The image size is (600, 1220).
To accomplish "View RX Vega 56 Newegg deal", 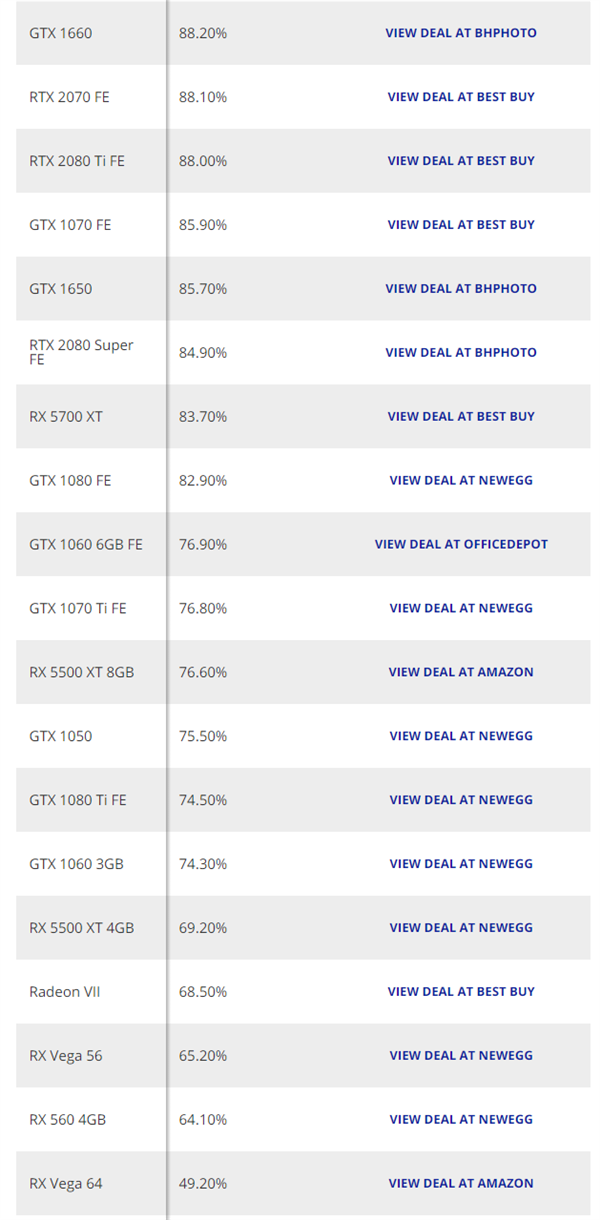I will point(461,1056).
